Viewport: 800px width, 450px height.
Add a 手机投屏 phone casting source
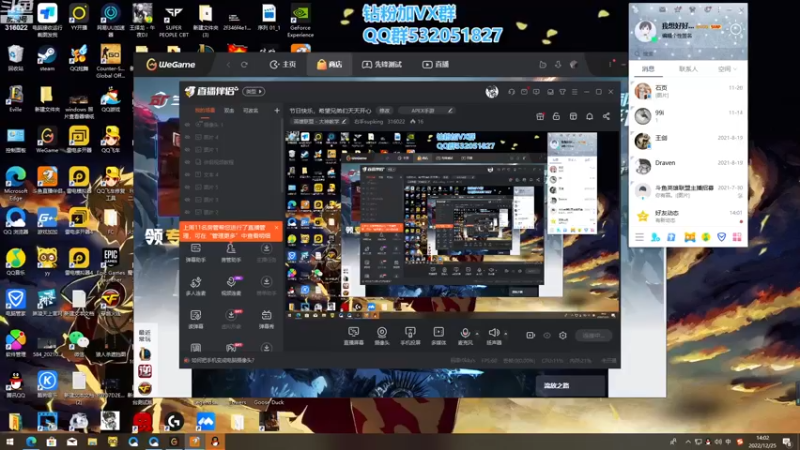(410, 336)
